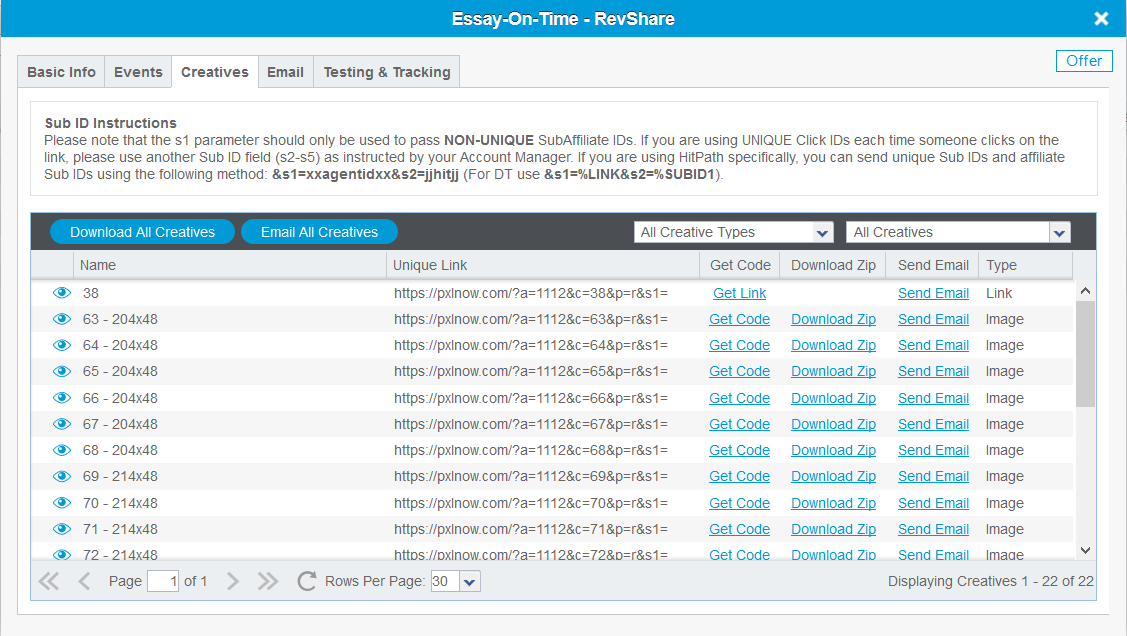Refresh the creatives list
The width and height of the screenshot is (1127, 636).
tap(307, 581)
